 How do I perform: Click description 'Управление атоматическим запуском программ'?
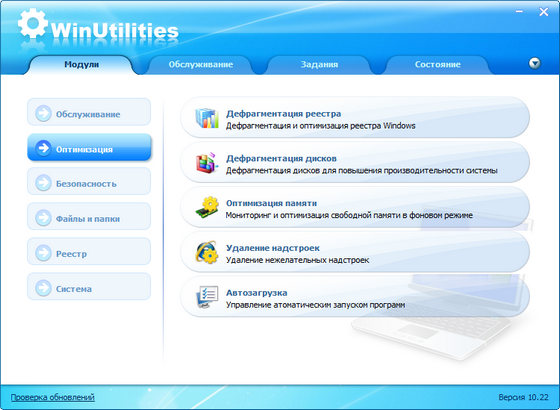tap(316, 305)
